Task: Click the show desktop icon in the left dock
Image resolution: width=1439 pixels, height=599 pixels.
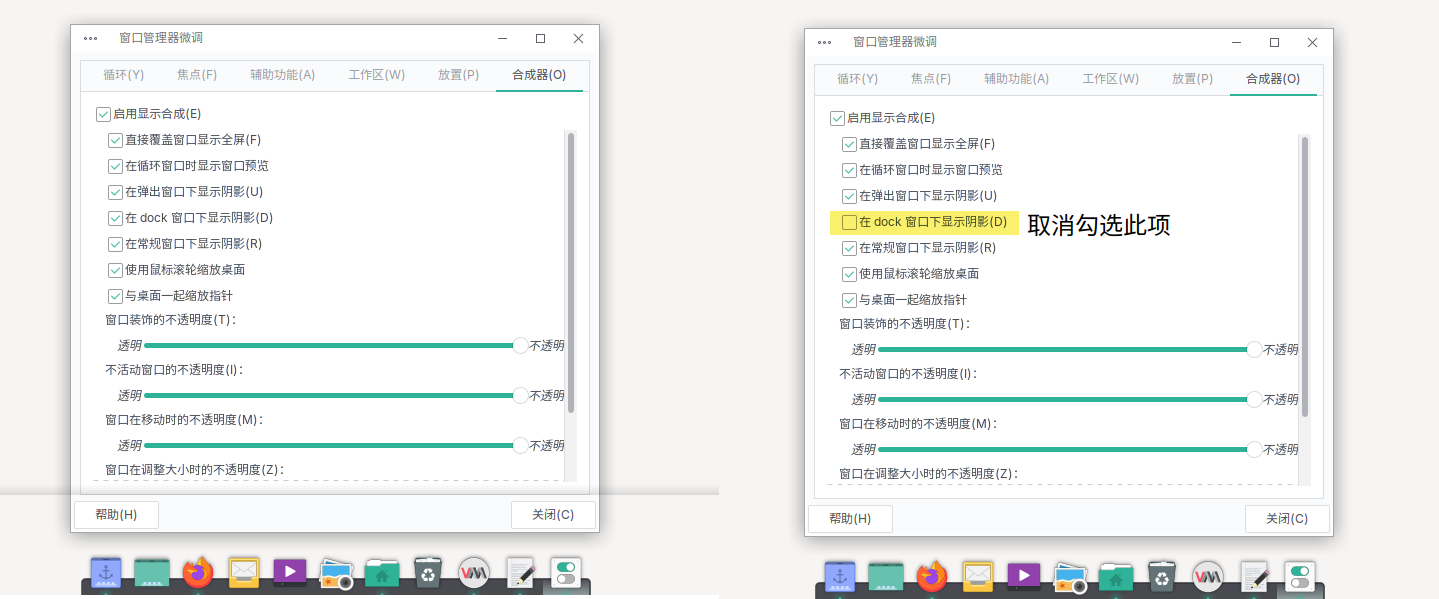Action: pos(152,572)
